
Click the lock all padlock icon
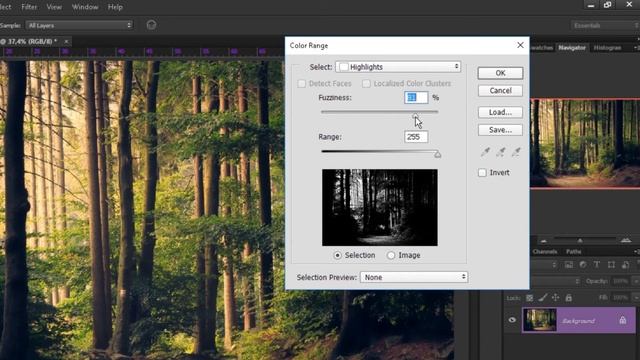coord(569,298)
